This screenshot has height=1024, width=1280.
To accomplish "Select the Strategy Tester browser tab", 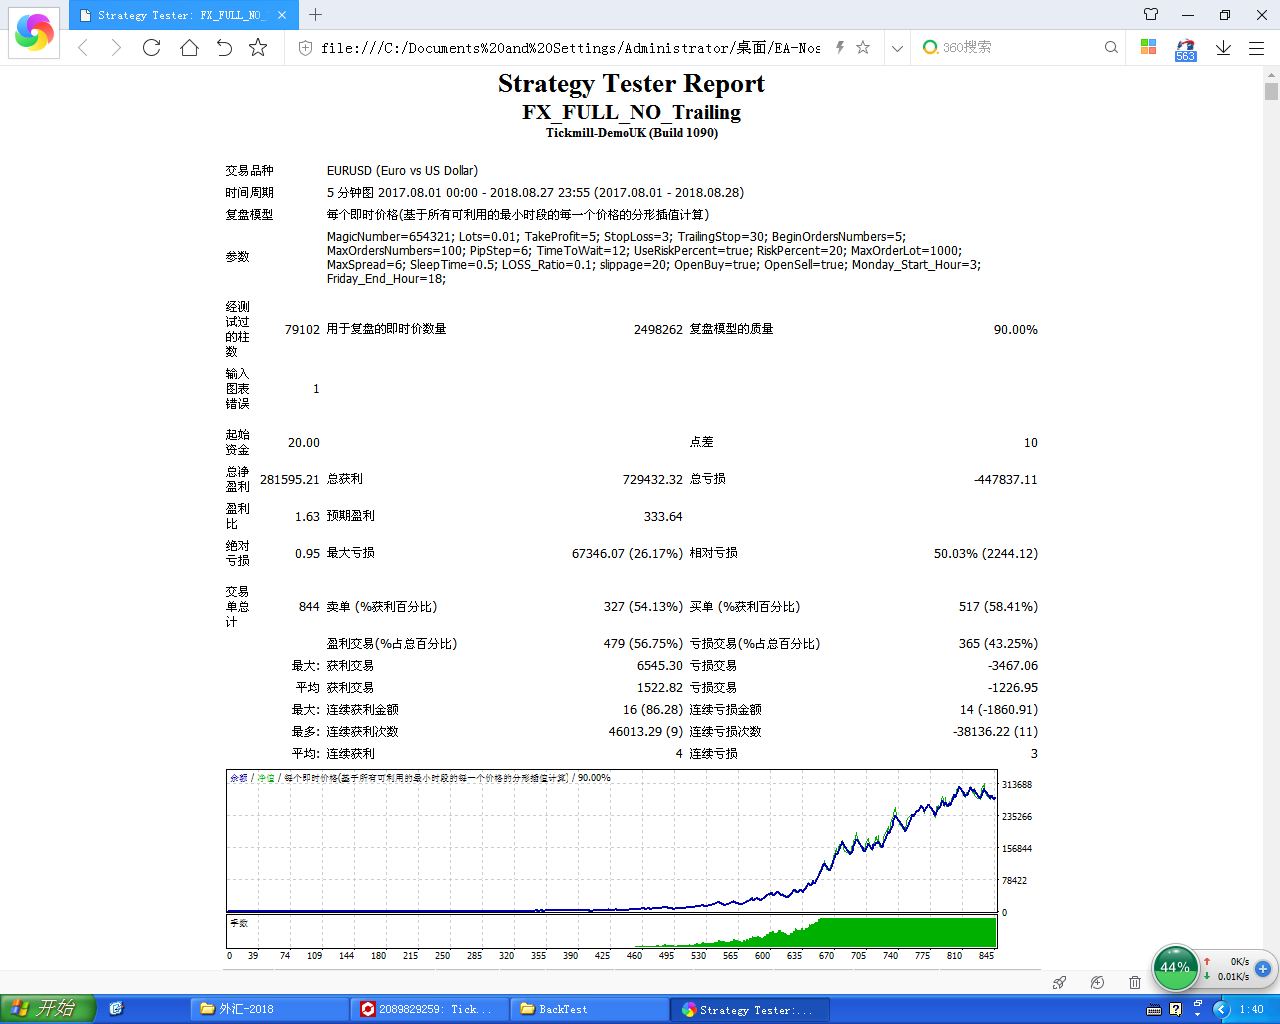I will click(x=183, y=15).
